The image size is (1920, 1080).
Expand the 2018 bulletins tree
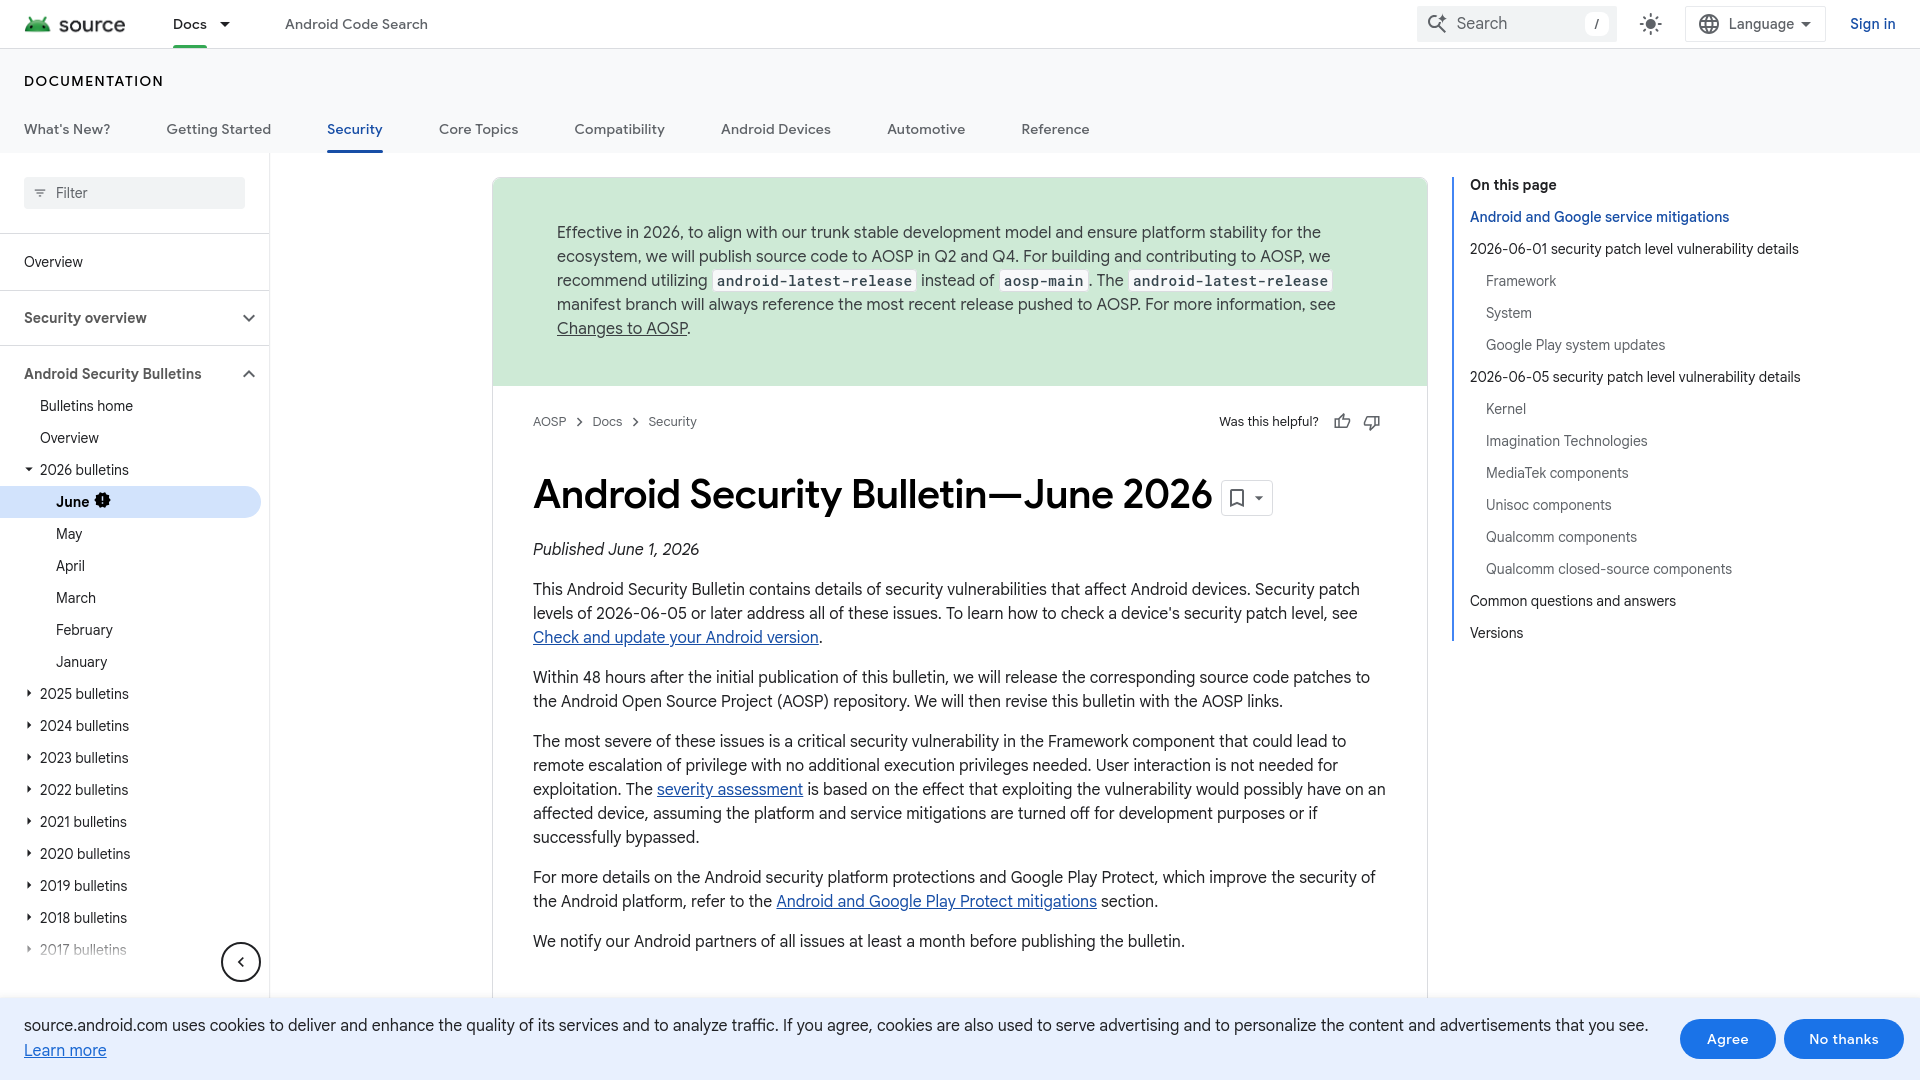pyautogui.click(x=29, y=917)
